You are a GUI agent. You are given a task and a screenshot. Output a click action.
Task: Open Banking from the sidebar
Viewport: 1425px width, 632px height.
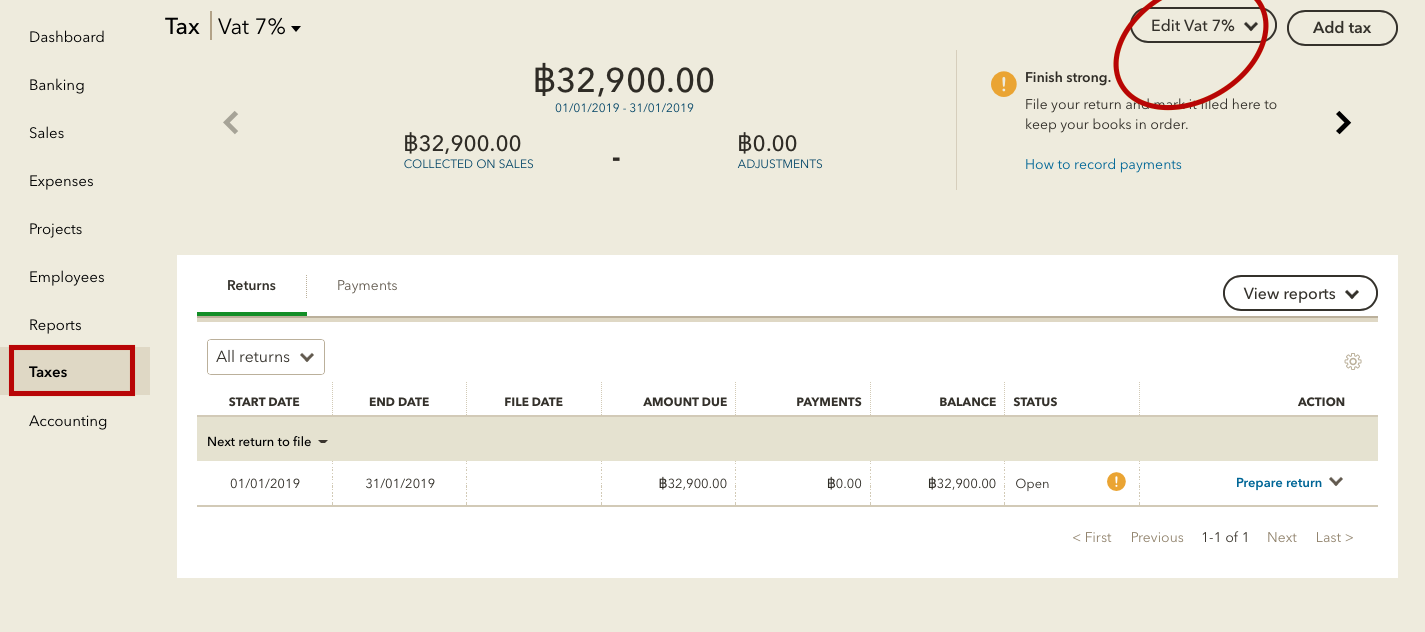(x=56, y=84)
